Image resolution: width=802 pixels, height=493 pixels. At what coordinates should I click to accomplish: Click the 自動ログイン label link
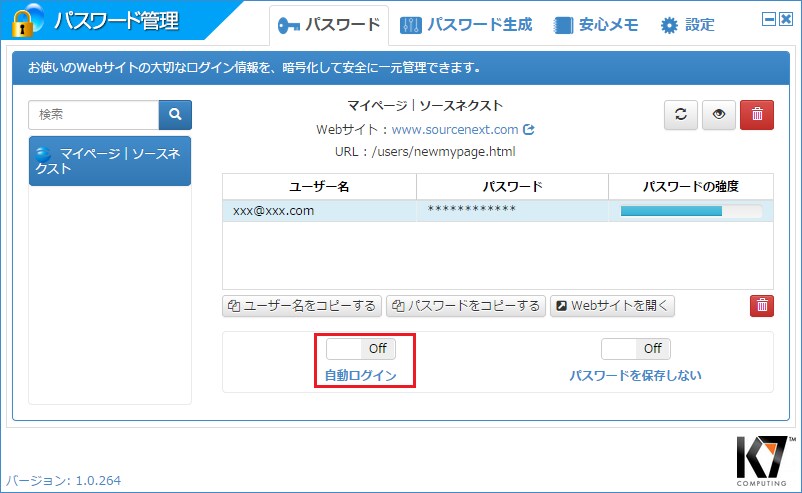(x=361, y=375)
